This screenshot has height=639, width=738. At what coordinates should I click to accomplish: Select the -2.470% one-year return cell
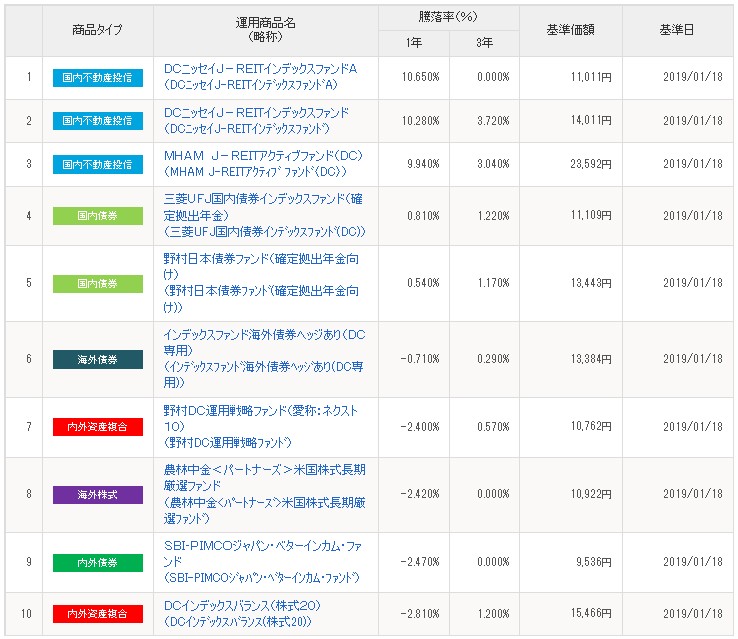click(414, 562)
